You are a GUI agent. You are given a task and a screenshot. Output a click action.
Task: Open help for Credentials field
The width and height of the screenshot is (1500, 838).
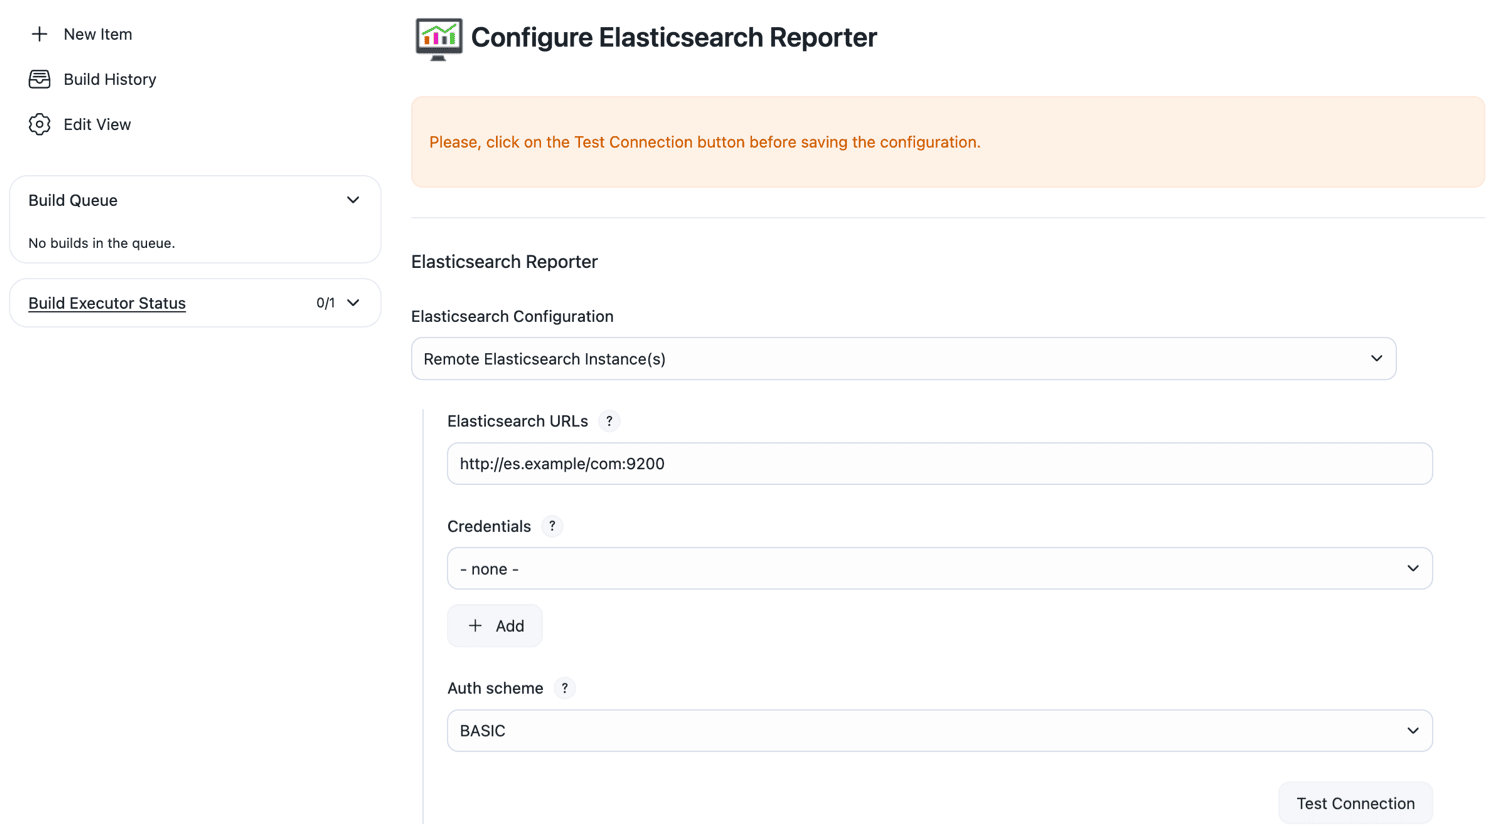pyautogui.click(x=552, y=526)
